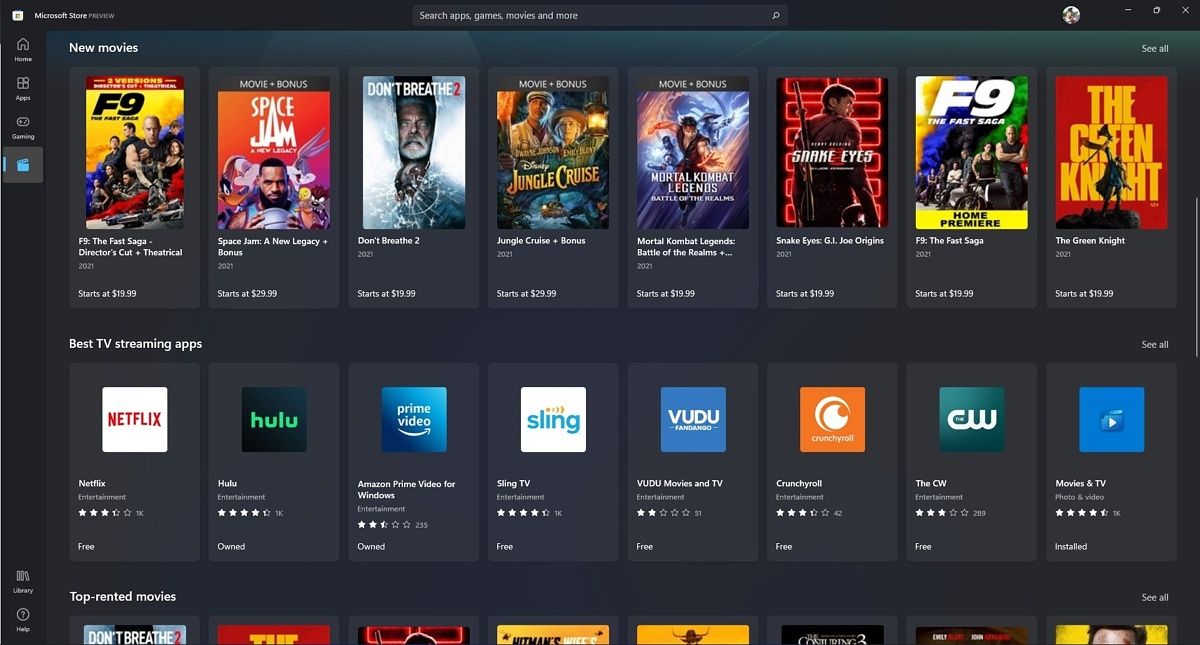Screen dimensions: 1200x645
Task: Click 'The Green Knight' title text
Action: 1090,241
